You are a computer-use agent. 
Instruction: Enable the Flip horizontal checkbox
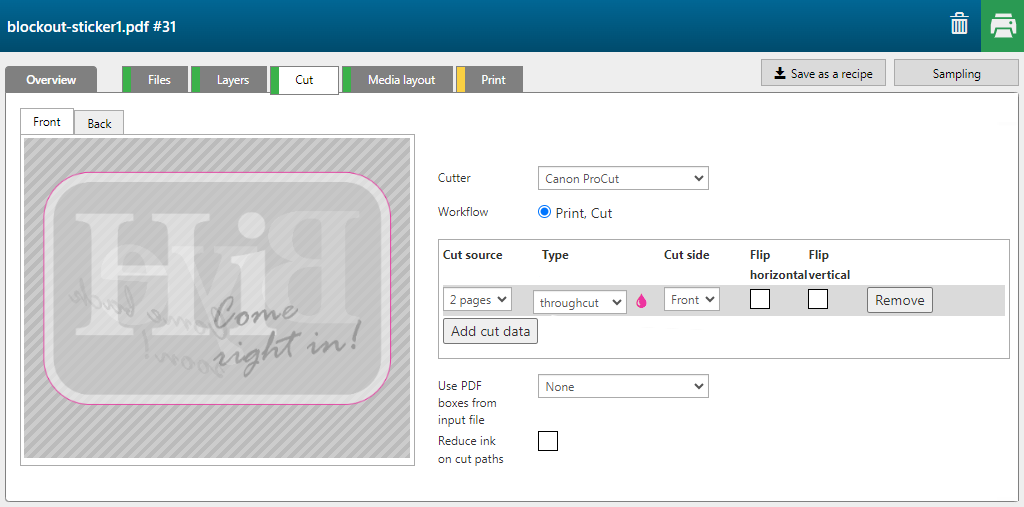coord(760,299)
